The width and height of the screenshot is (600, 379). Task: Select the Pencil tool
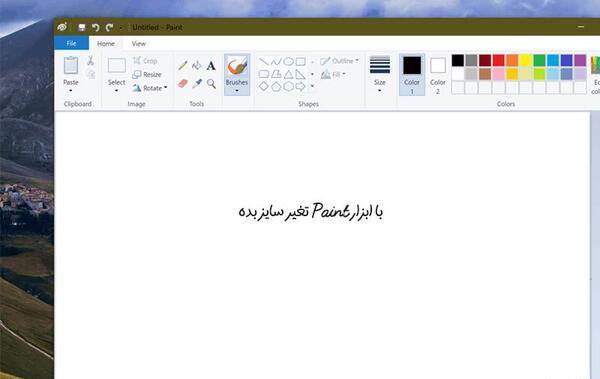(x=183, y=65)
